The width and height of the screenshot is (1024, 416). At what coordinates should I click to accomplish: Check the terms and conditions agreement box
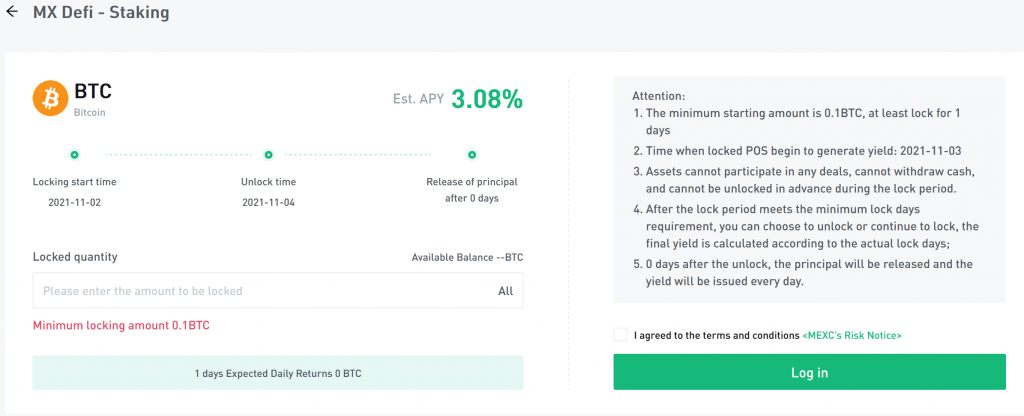click(620, 335)
